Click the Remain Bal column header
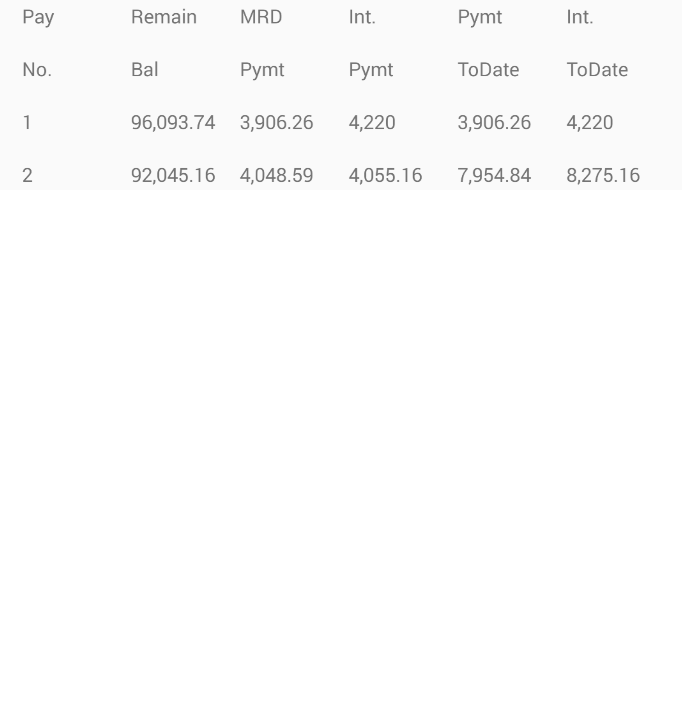Image resolution: width=682 pixels, height=716 pixels. click(x=163, y=43)
